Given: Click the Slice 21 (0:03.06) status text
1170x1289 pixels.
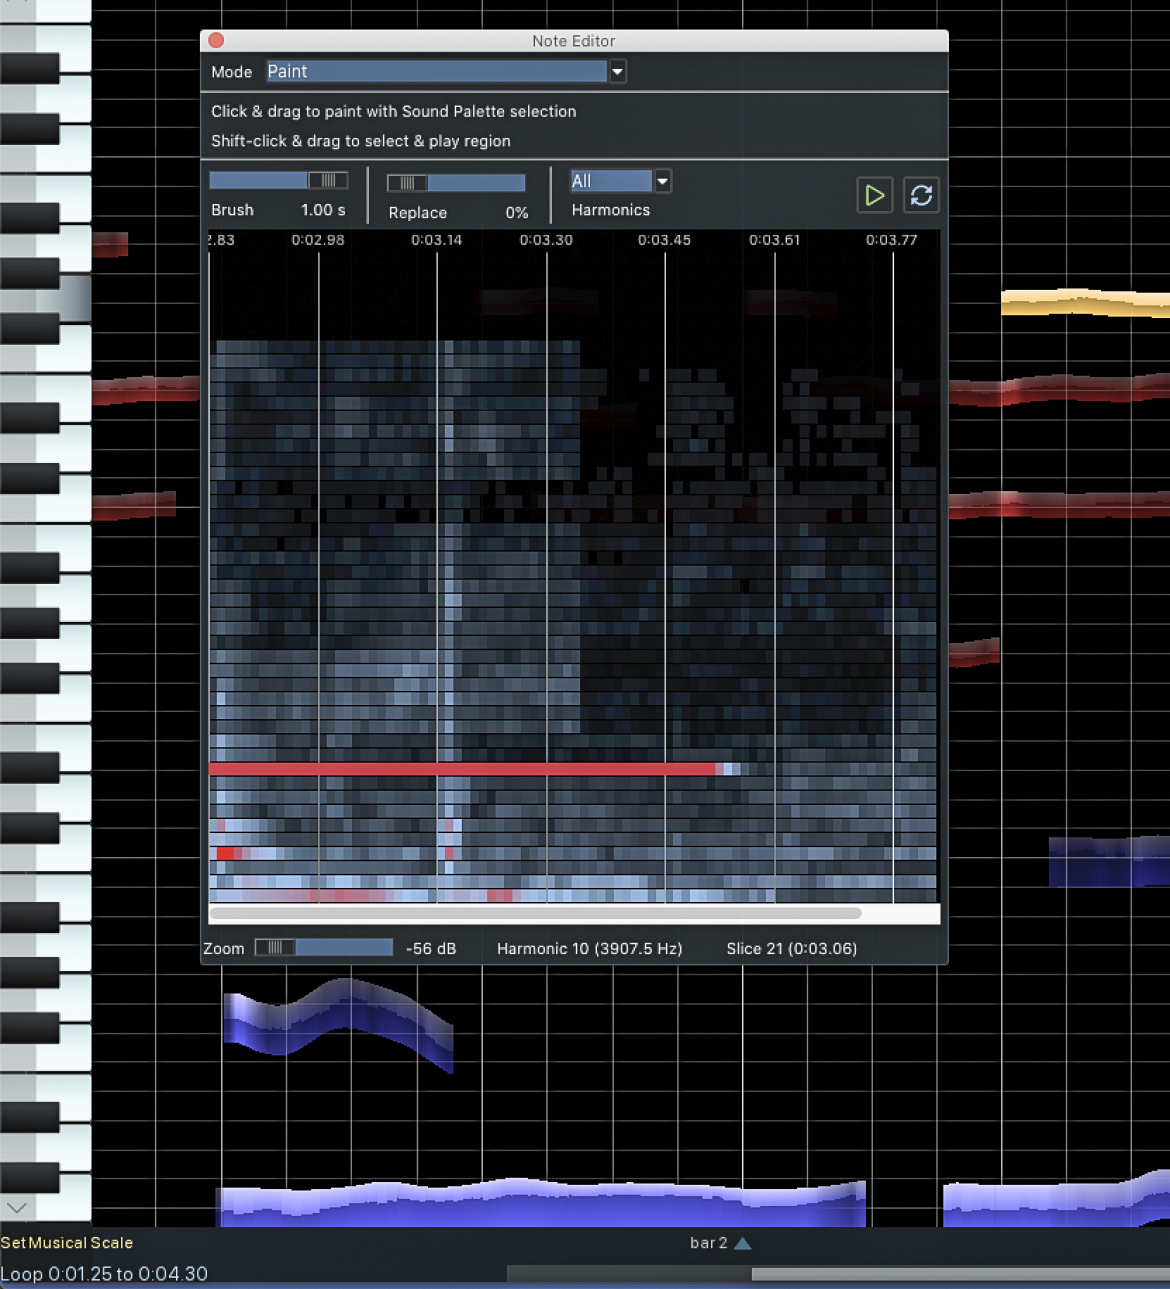Looking at the screenshot, I should (792, 948).
